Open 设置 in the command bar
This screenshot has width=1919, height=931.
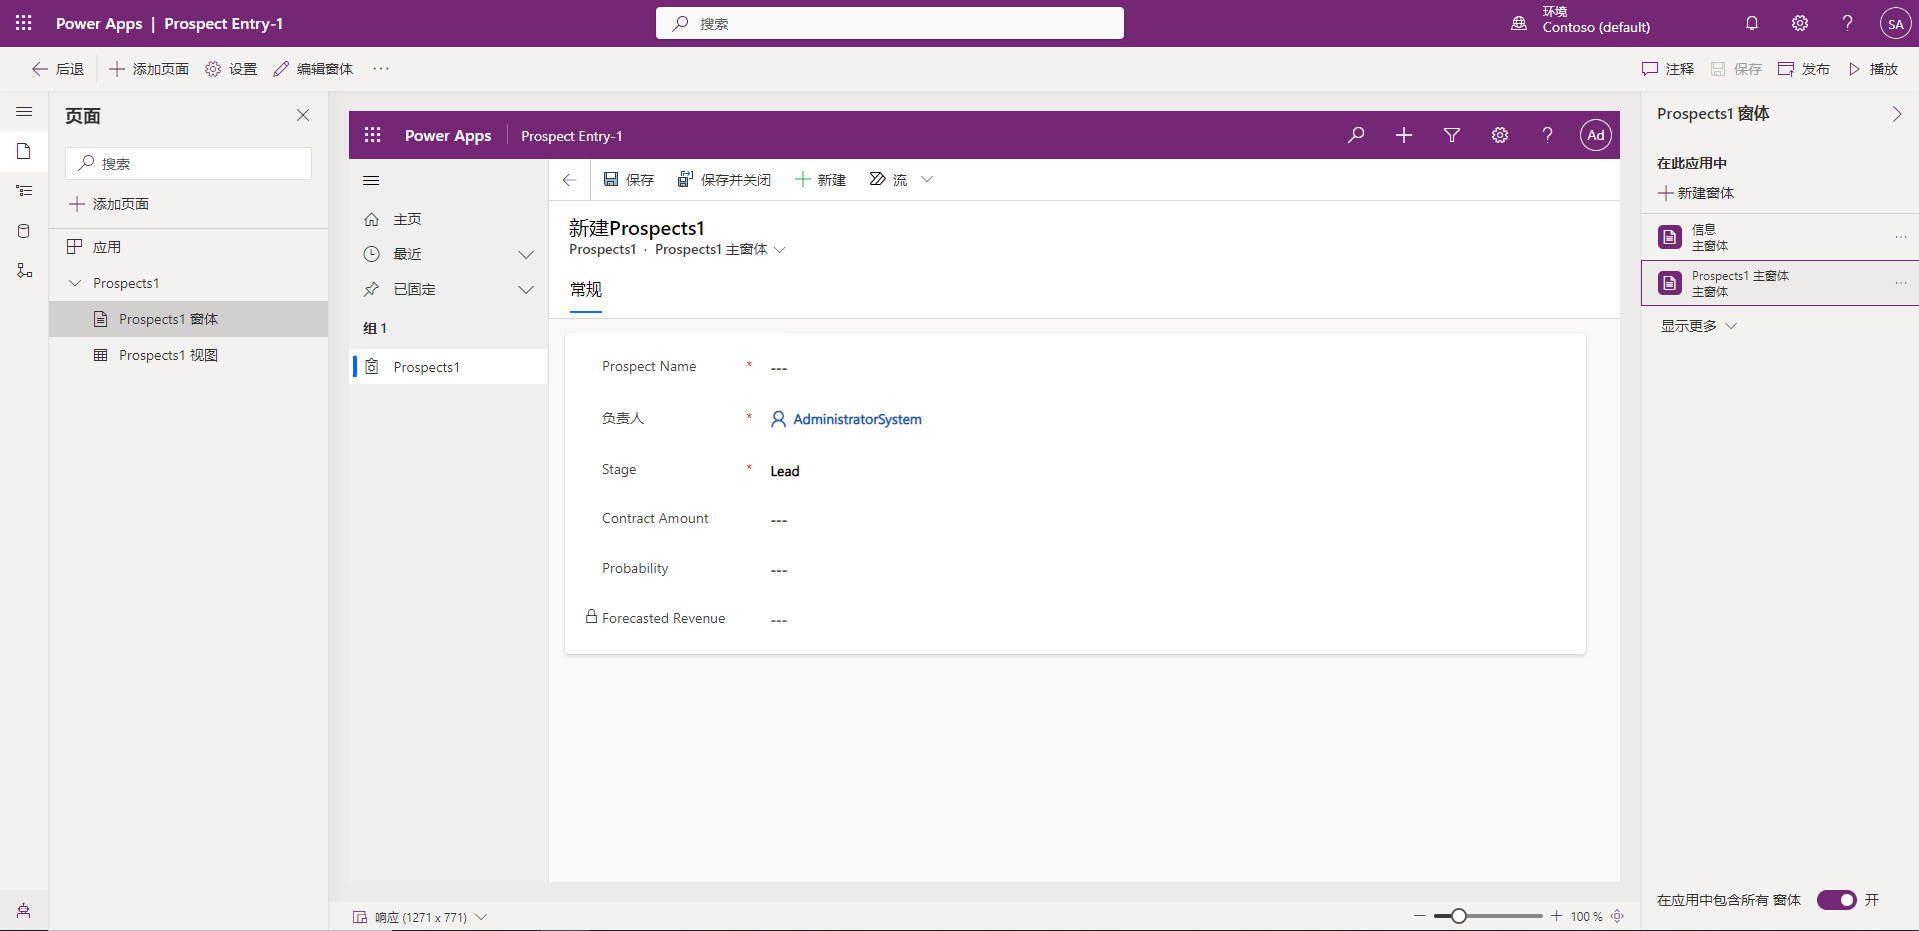(231, 69)
